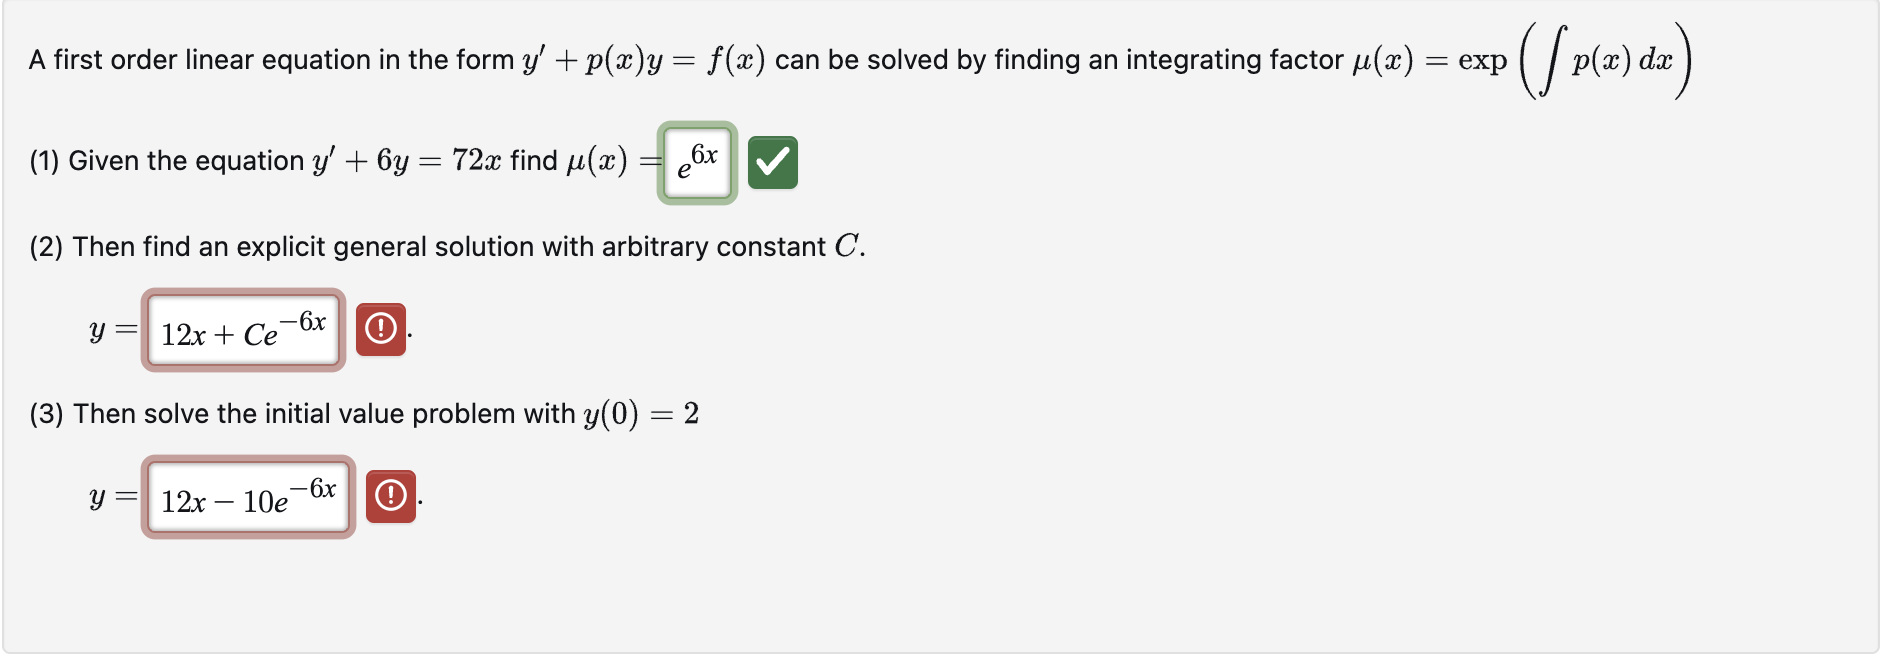Click the red-bordered general solution answer box
The image size is (1882, 664).
tap(242, 330)
